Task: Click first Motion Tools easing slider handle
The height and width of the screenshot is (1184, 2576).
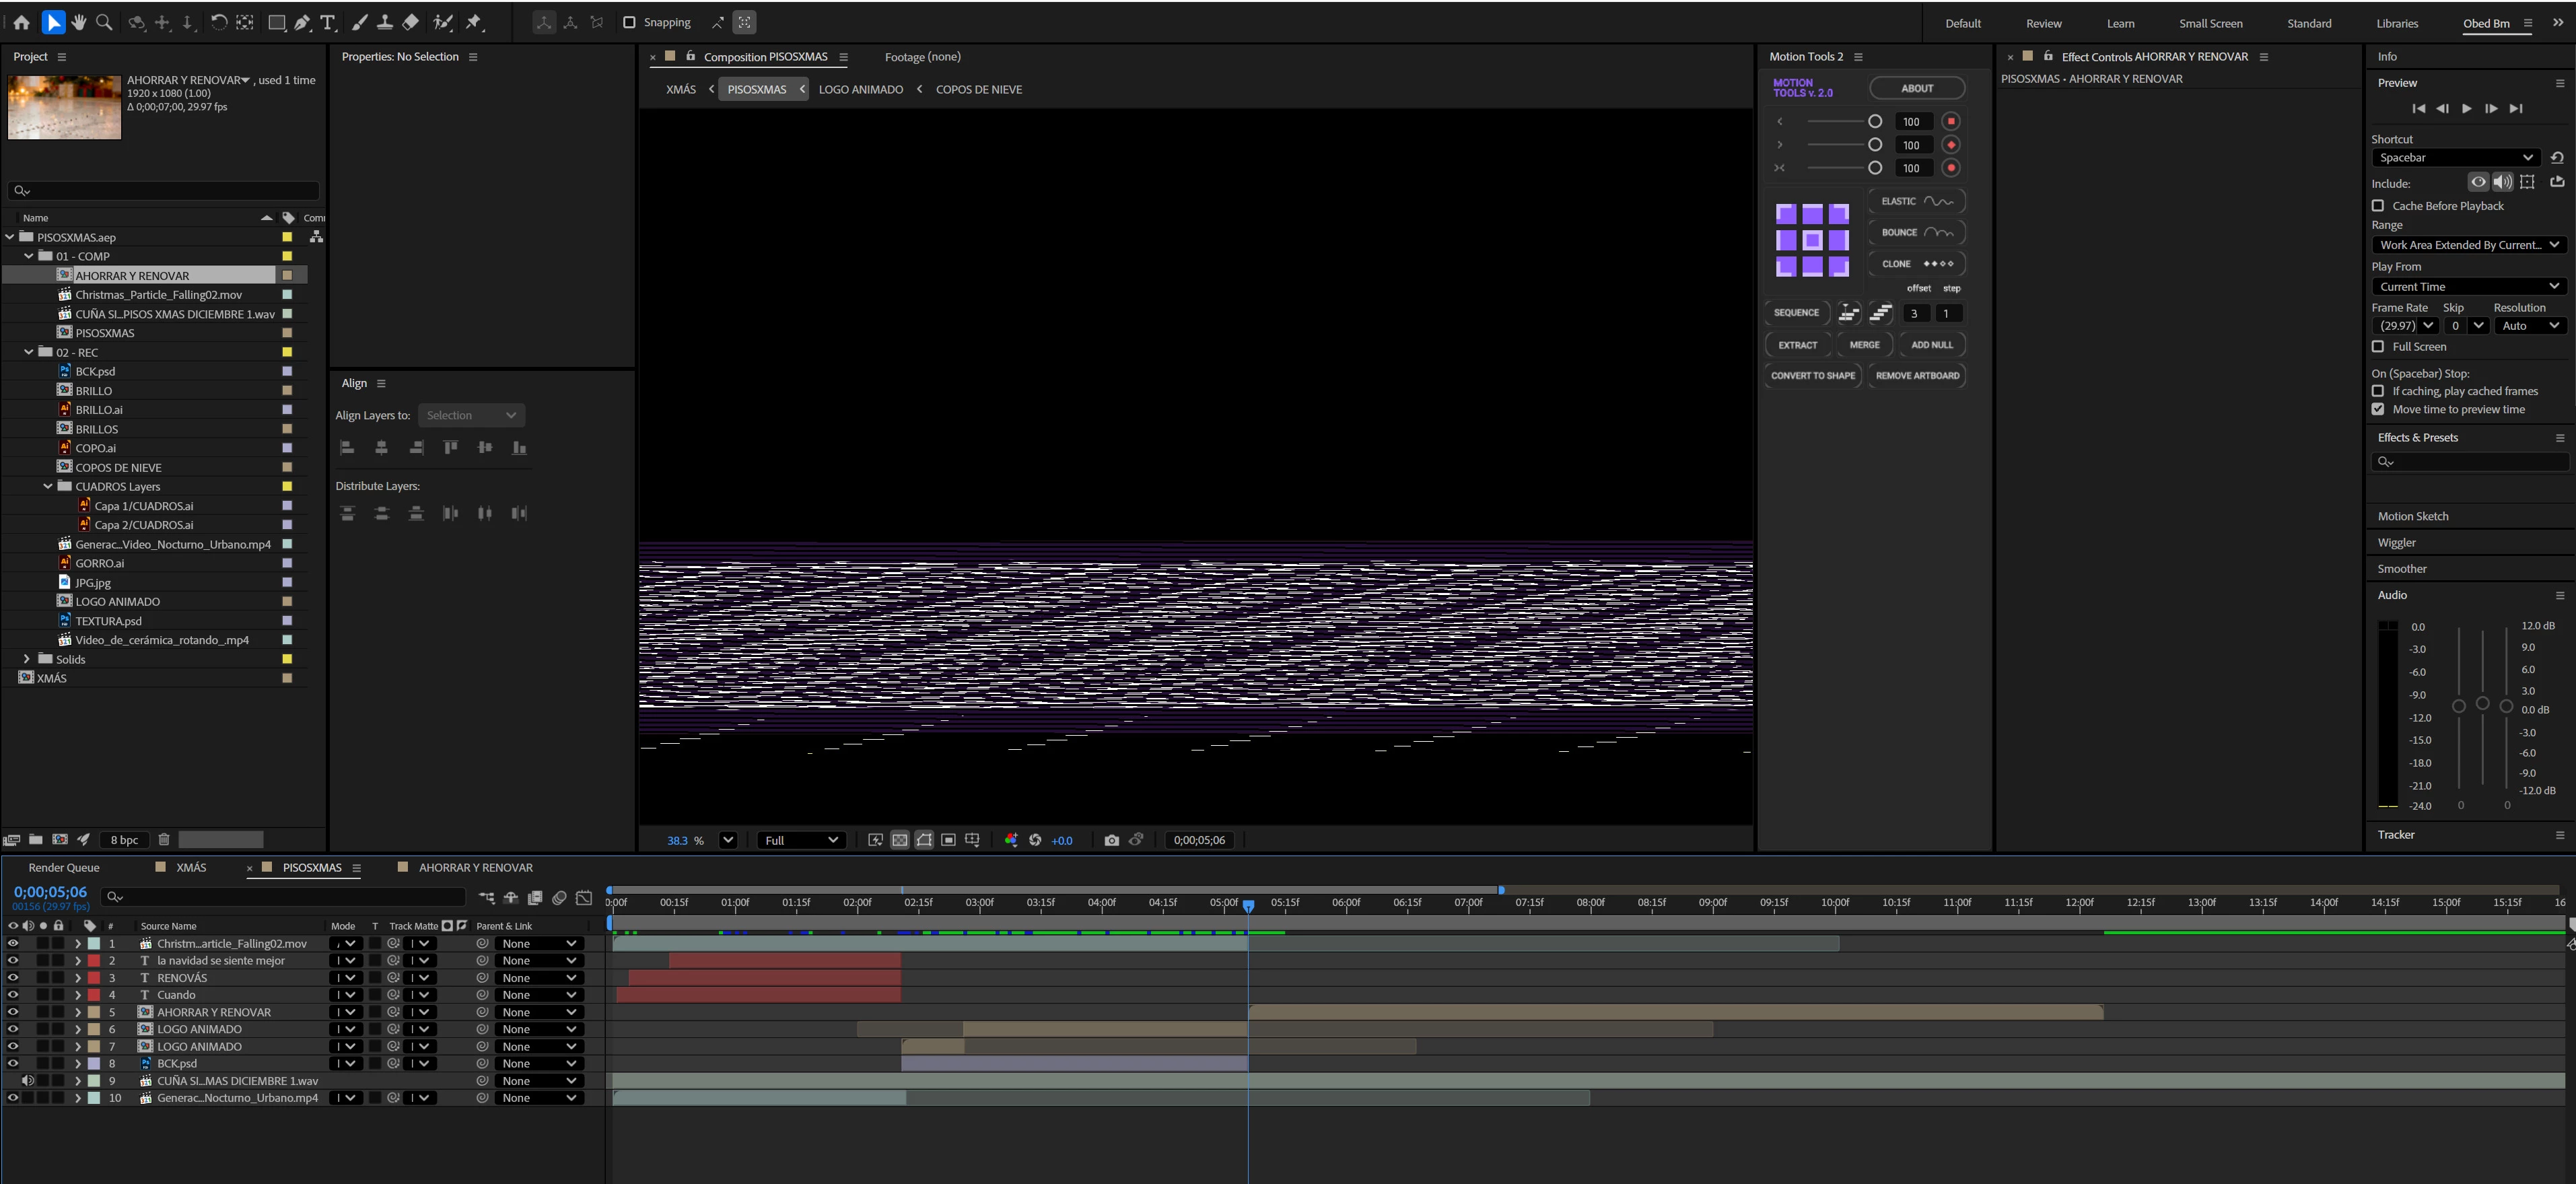Action: point(1875,121)
